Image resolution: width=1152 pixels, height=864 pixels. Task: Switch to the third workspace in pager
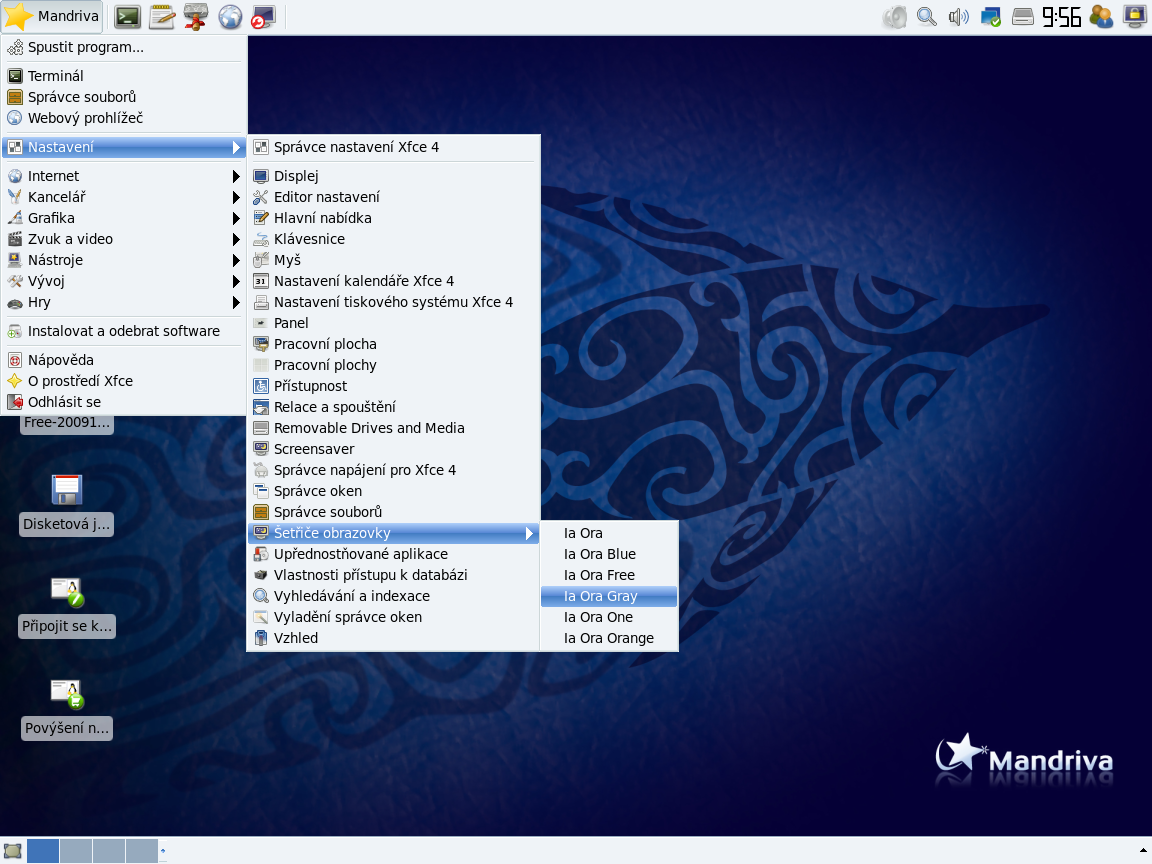(109, 851)
